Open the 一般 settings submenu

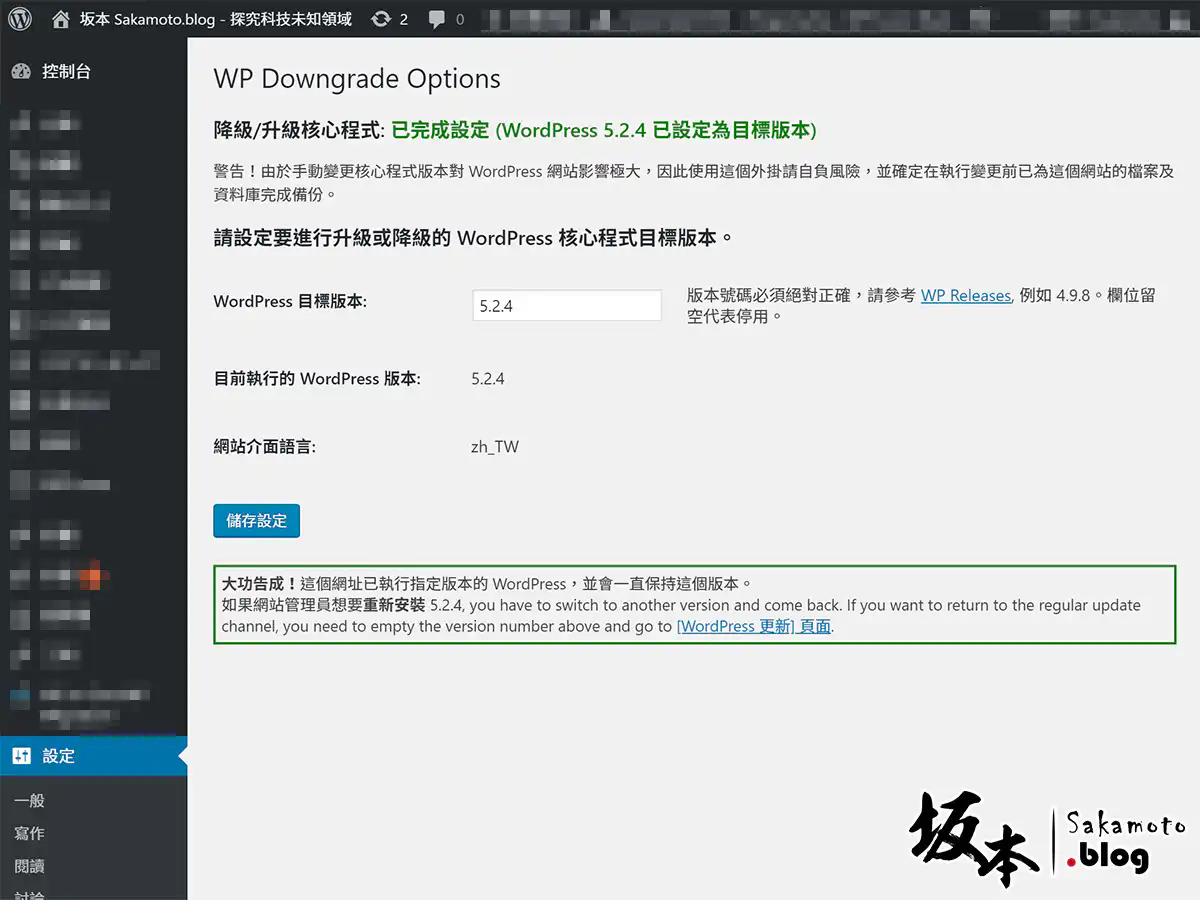[30, 800]
